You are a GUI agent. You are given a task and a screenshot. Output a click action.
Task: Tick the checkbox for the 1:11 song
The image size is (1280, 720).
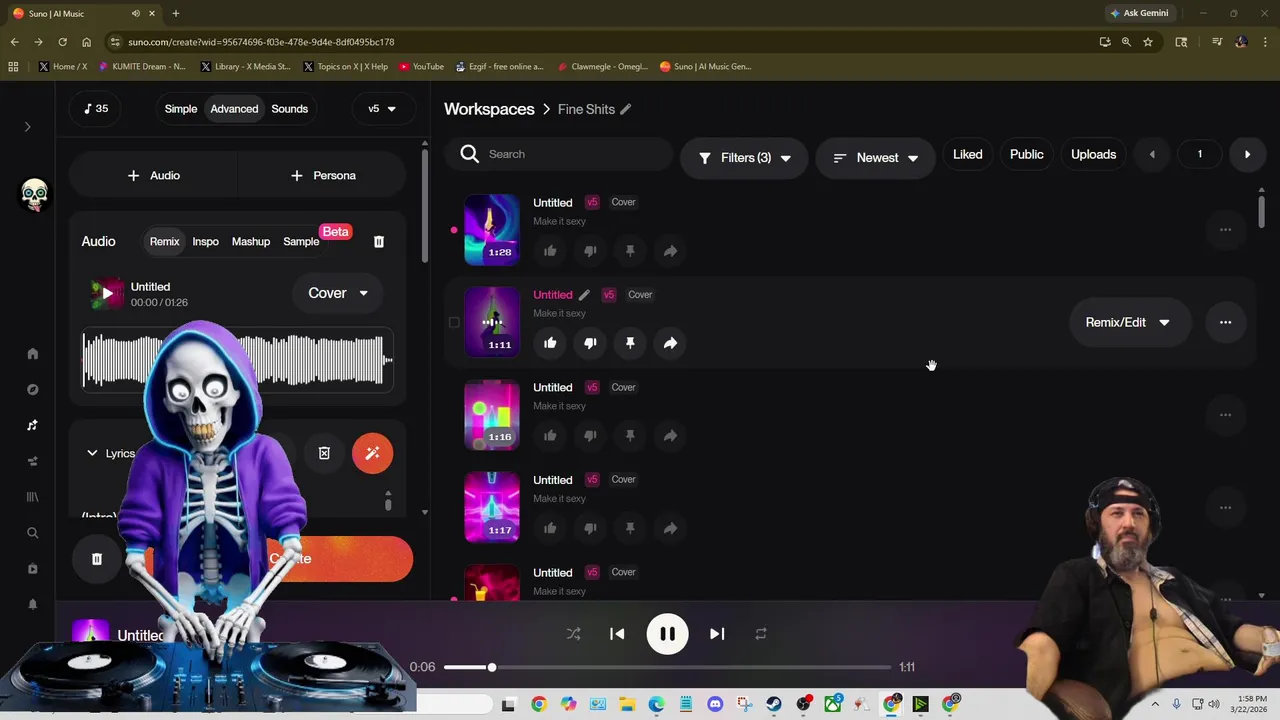click(454, 322)
